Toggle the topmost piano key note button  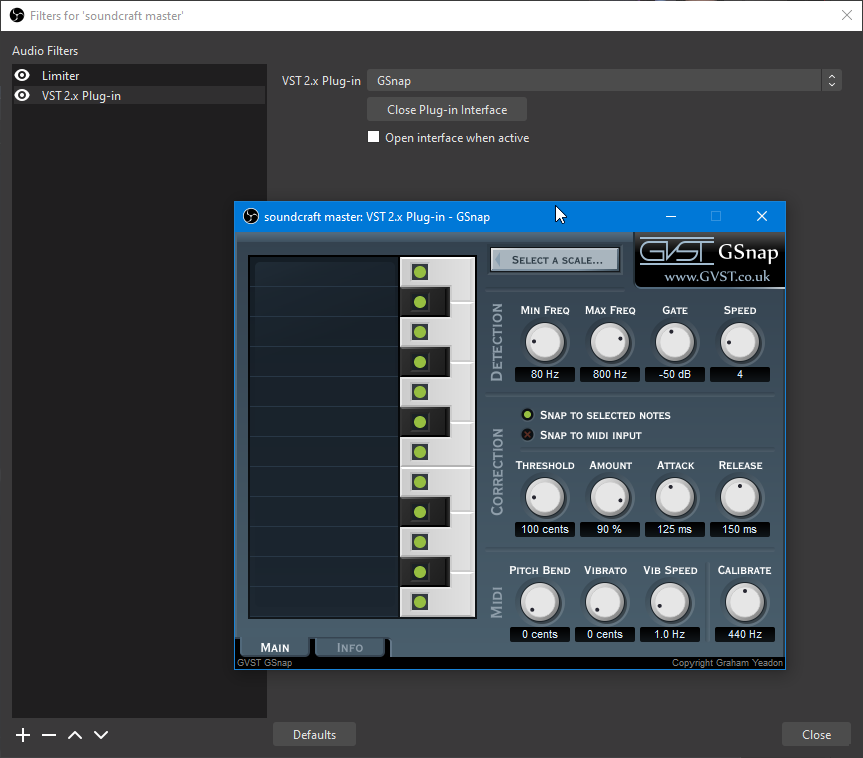tap(420, 272)
